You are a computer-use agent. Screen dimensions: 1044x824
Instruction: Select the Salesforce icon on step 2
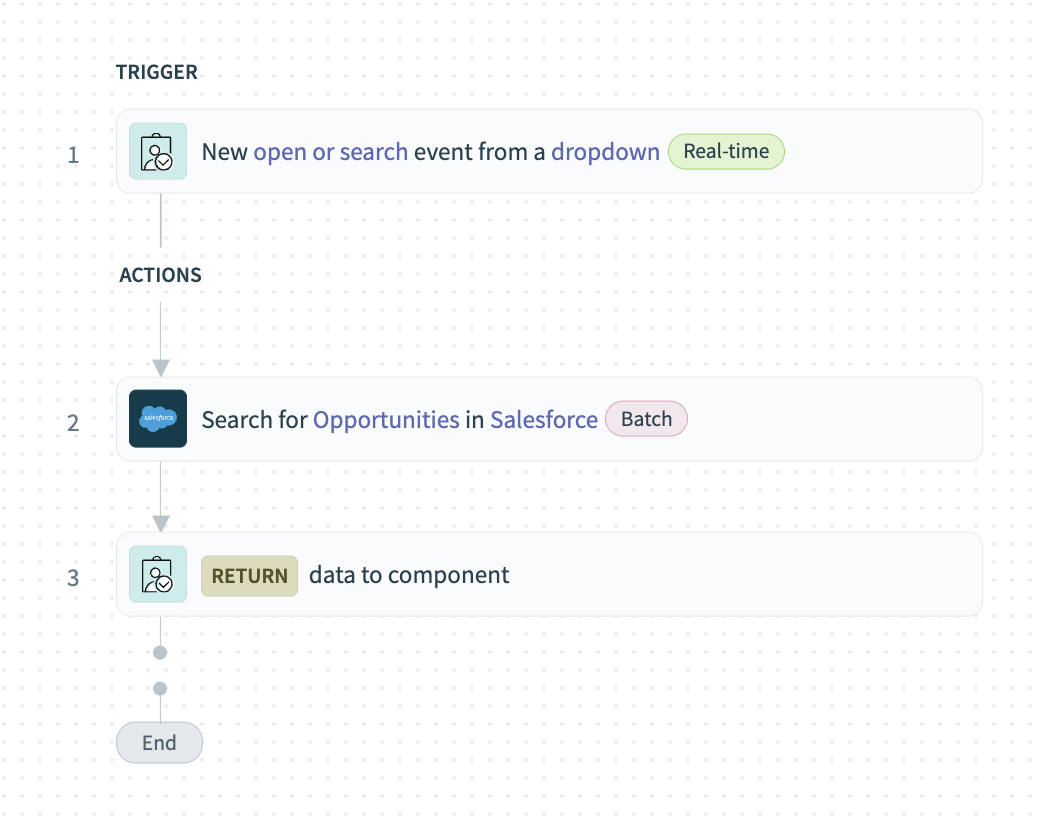pyautogui.click(x=157, y=419)
